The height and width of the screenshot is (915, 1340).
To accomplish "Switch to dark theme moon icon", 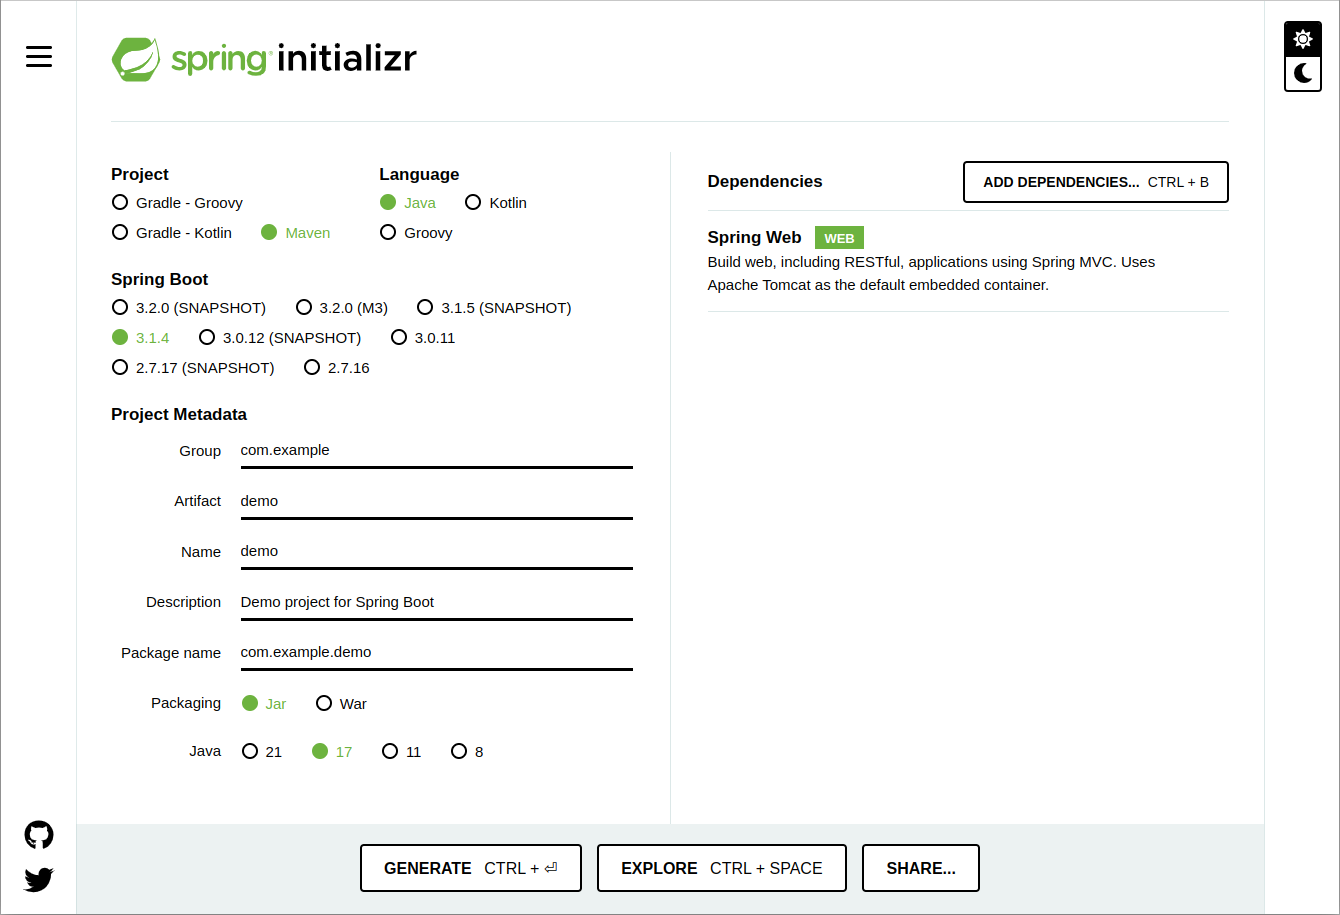I will (x=1302, y=73).
